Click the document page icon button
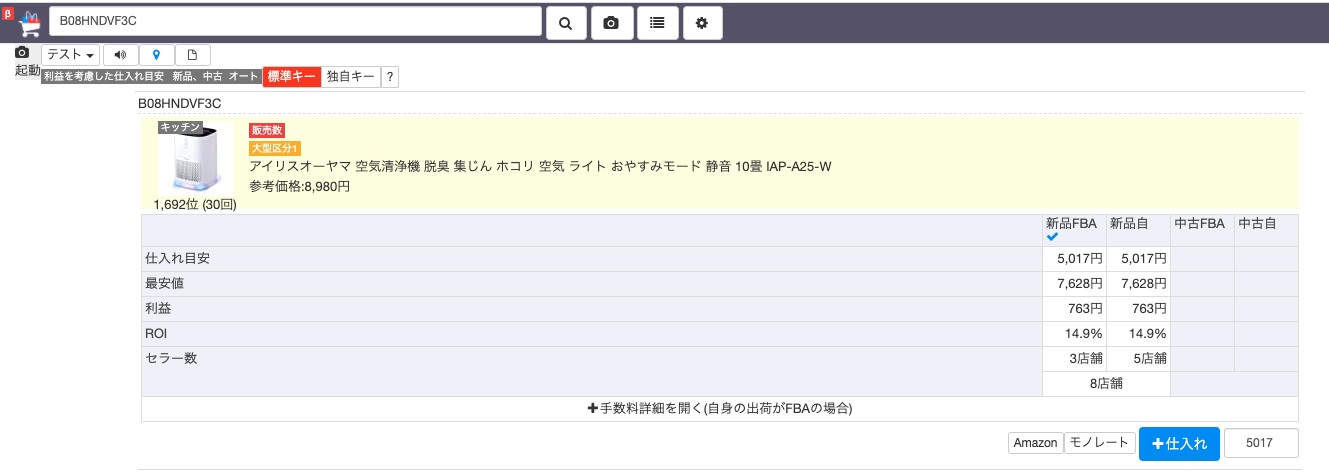Viewport: 1329px width, 474px height. click(193, 55)
